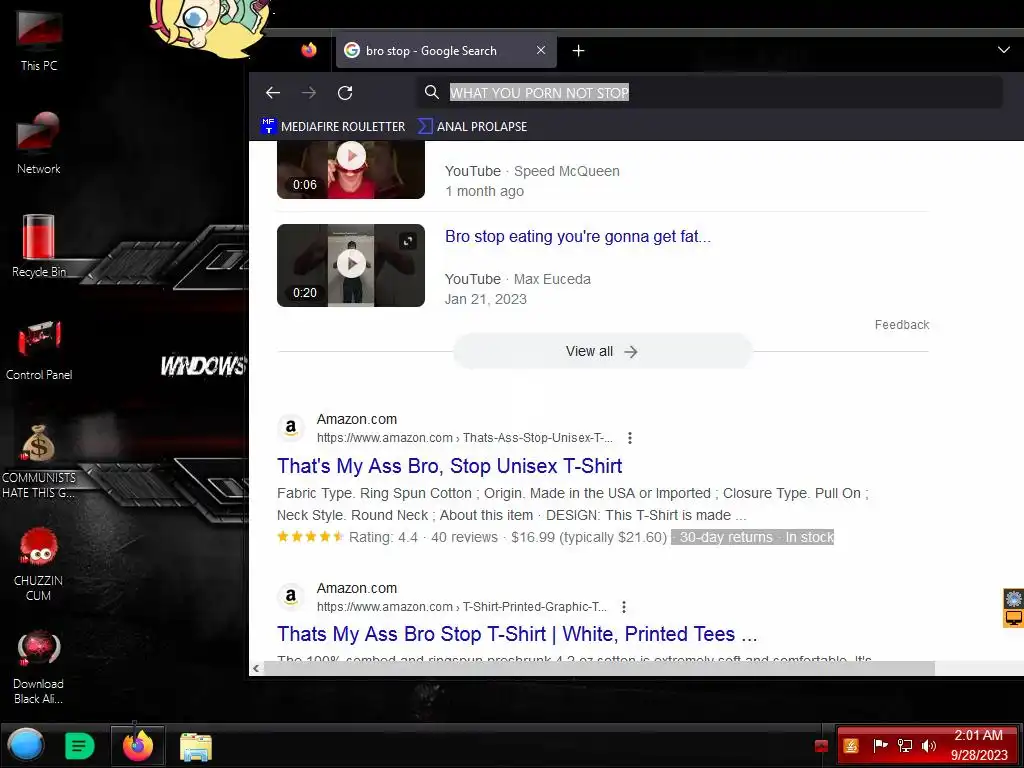Viewport: 1024px width, 768px height.
Task: Play the 0:20 Max Euceda video thumbnail
Action: (351, 265)
